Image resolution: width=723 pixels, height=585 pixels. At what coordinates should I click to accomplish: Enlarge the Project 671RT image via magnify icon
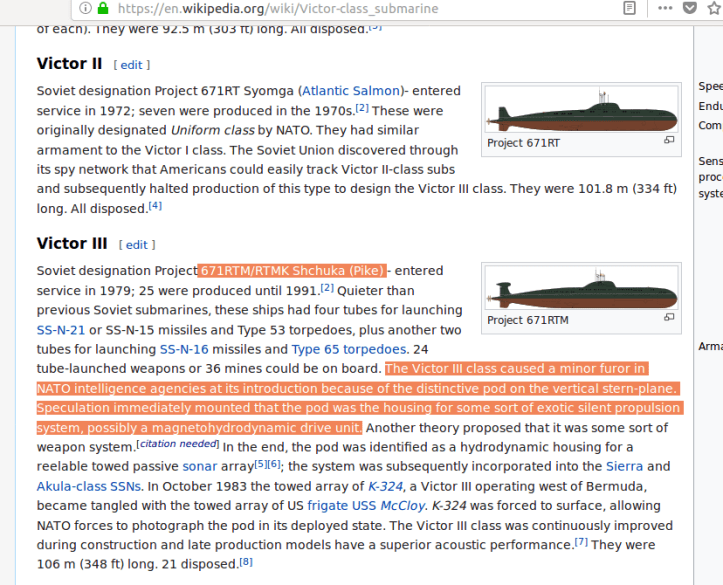pyautogui.click(x=669, y=142)
